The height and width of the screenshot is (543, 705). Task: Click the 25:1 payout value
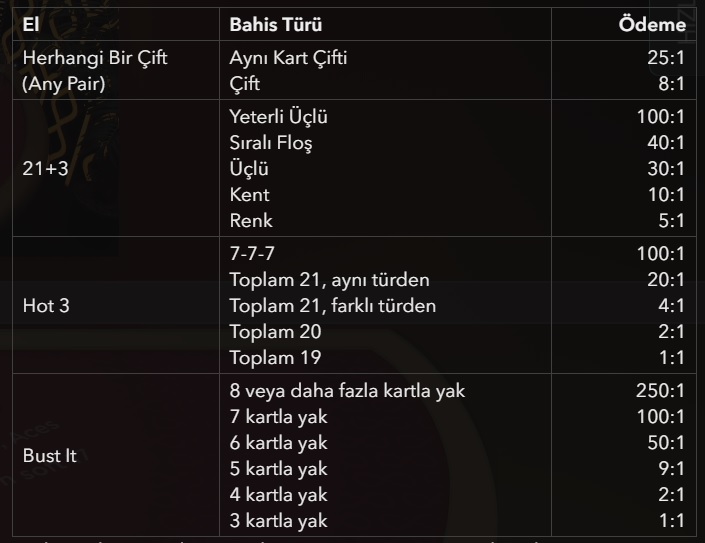[665, 58]
